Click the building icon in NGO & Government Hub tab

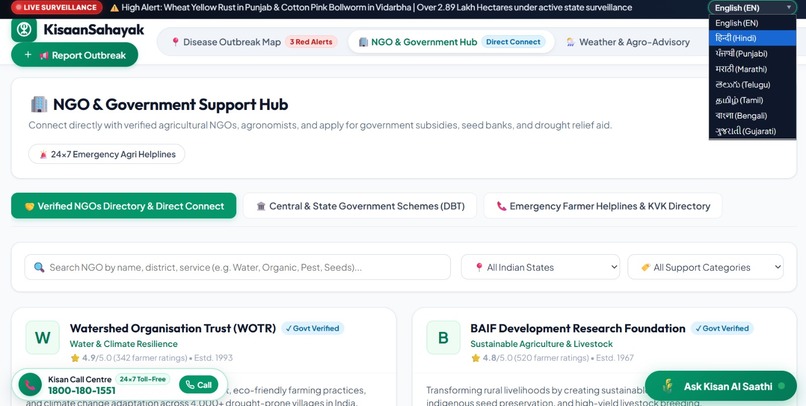click(363, 42)
